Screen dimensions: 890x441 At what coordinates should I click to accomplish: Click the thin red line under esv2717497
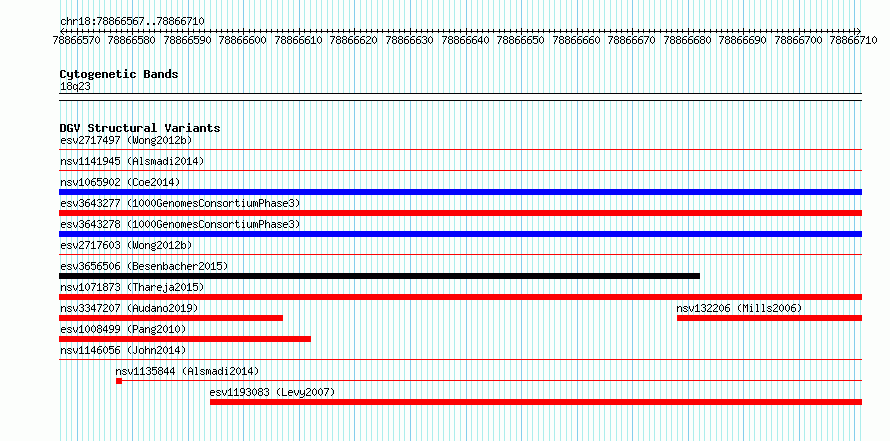460,150
